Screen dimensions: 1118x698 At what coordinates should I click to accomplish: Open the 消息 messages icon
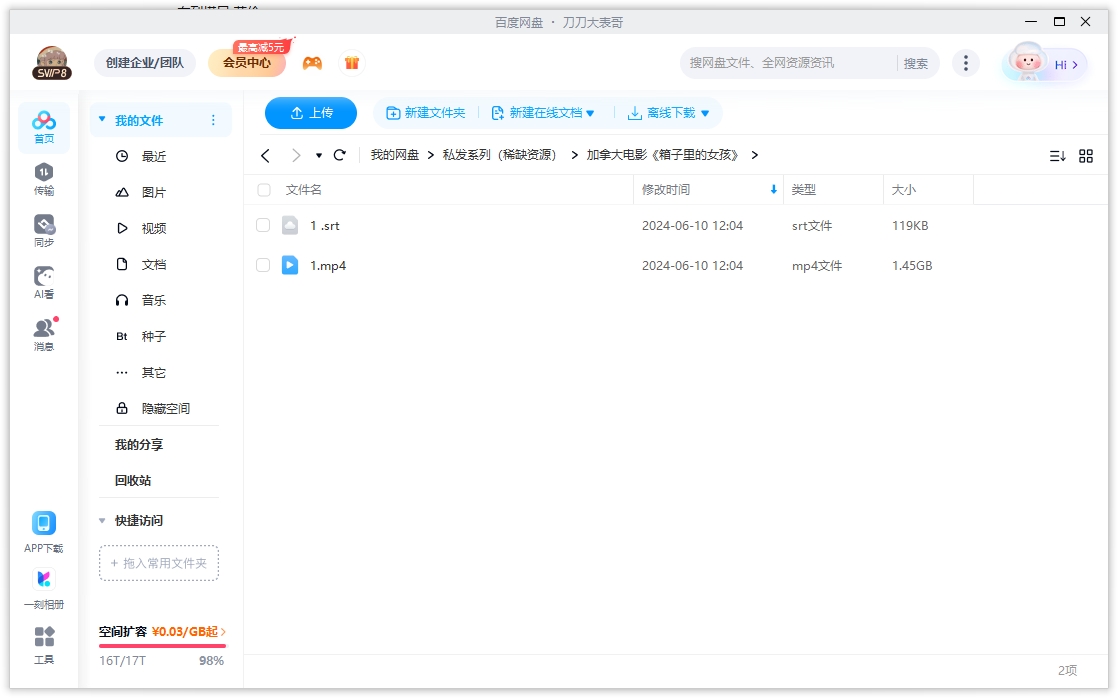(x=44, y=330)
